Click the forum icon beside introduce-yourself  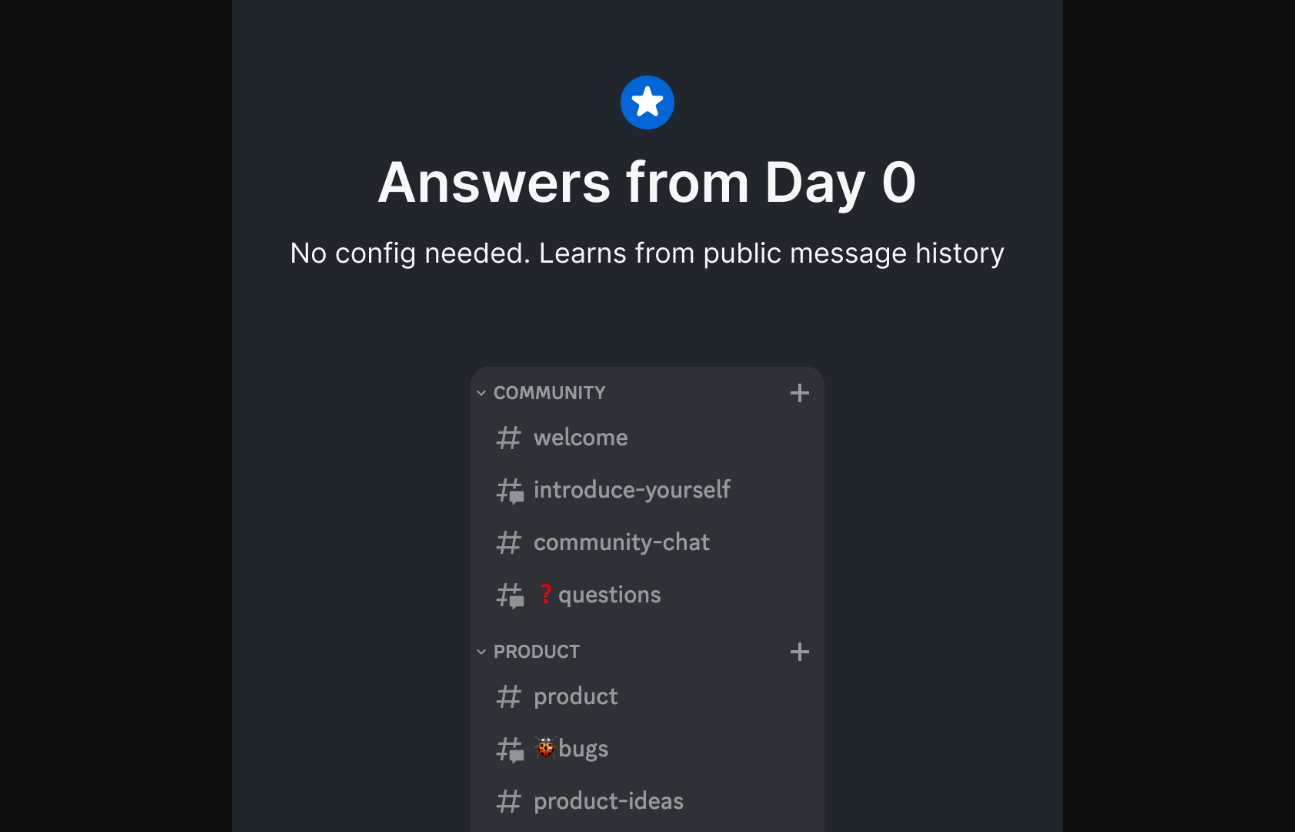510,491
